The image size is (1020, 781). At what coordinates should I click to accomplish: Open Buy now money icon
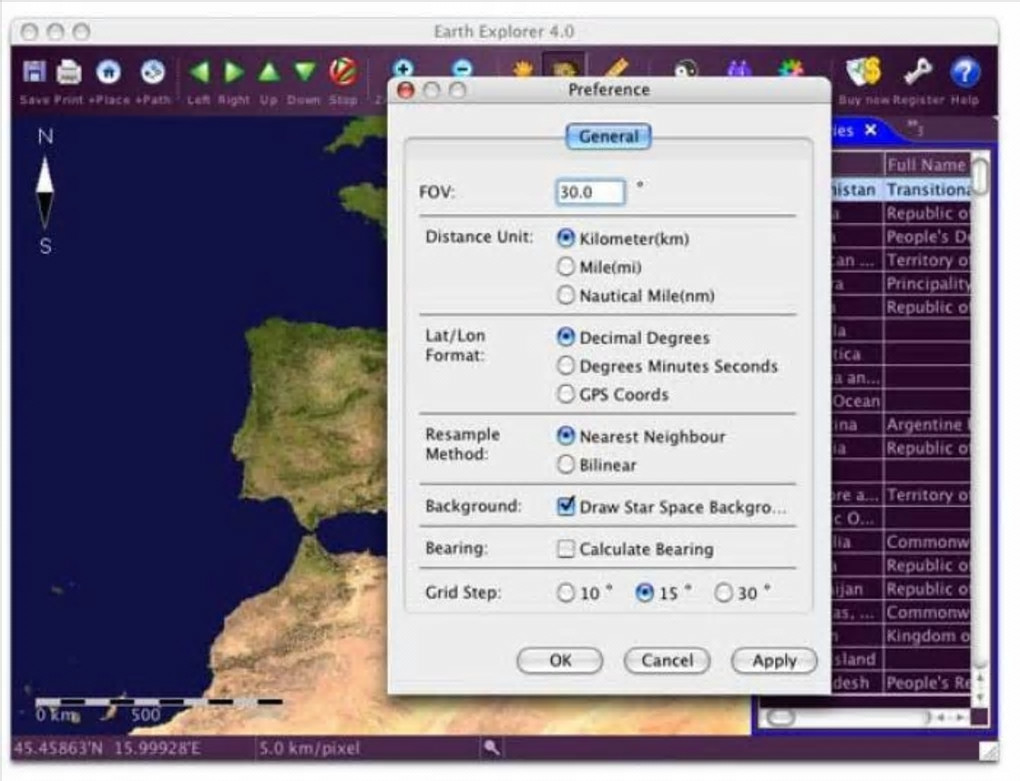(x=864, y=72)
